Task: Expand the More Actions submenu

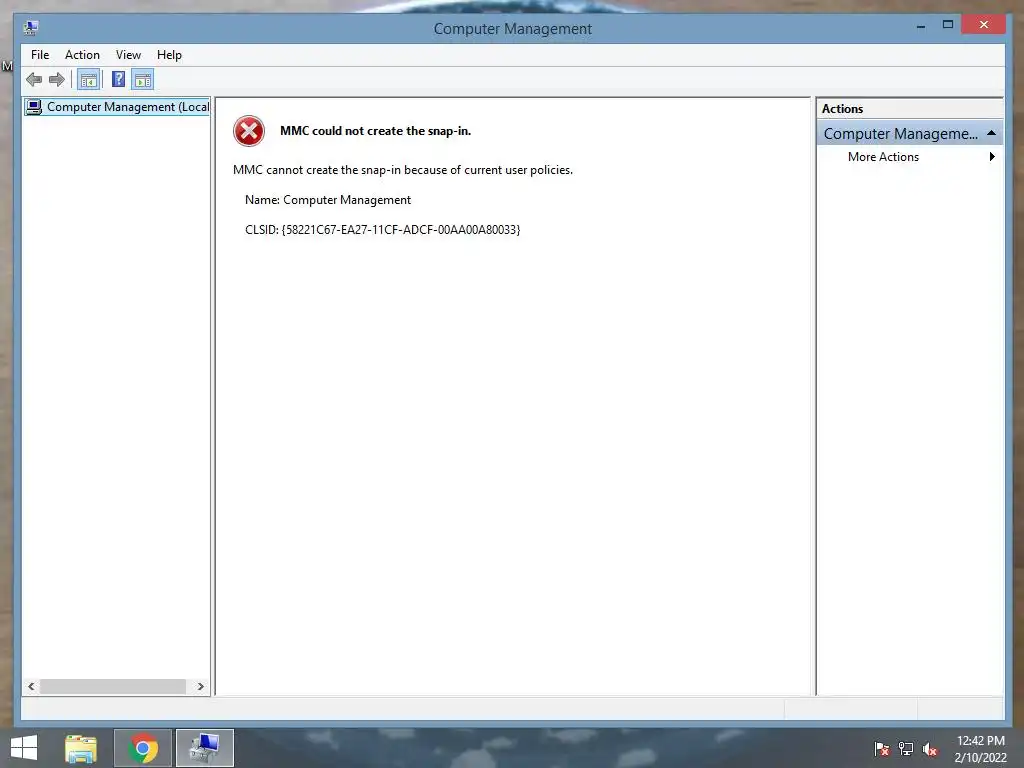Action: [909, 157]
